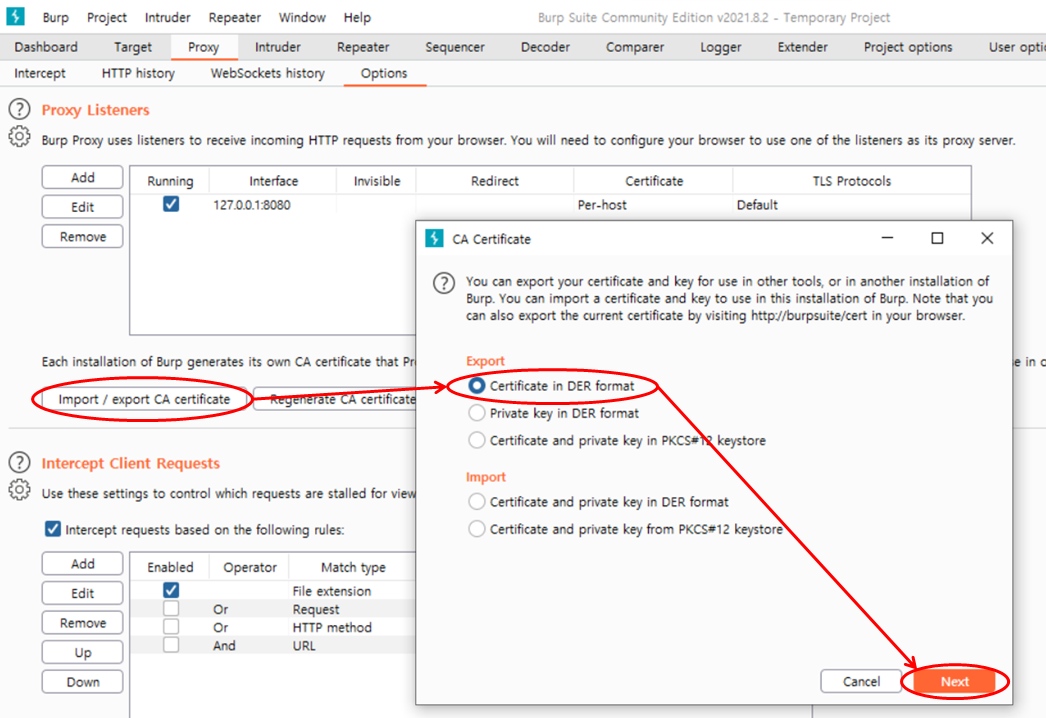Open the Project menu
This screenshot has height=718, width=1046.
107,18
